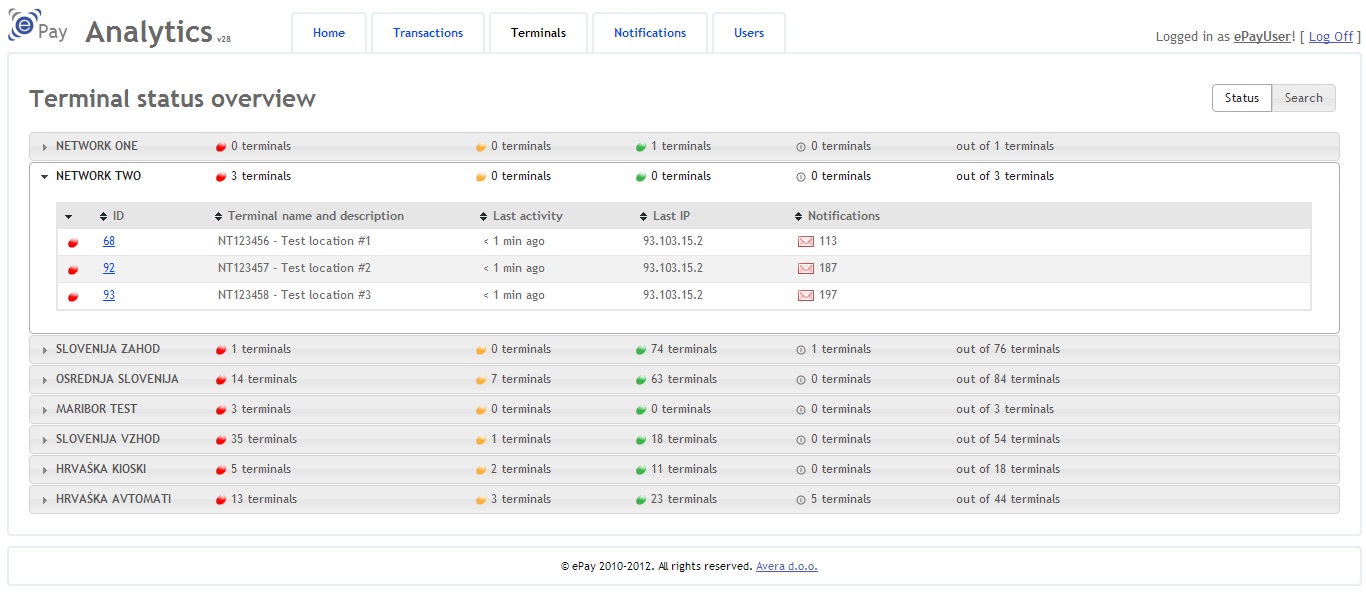Click green online icon in NETWORK ONE row
This screenshot has width=1366, height=594.
point(641,147)
